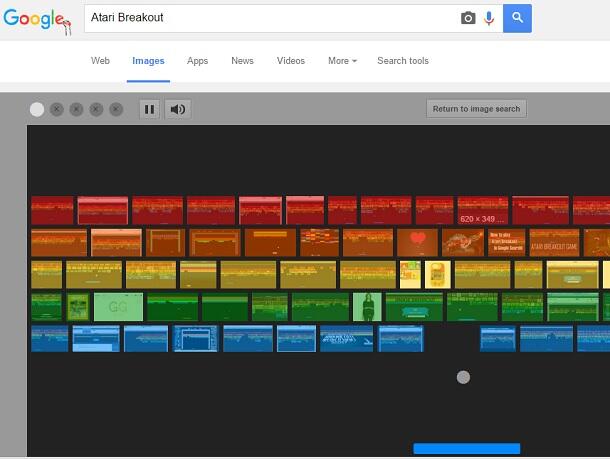Switch to the Web tab

tap(100, 61)
